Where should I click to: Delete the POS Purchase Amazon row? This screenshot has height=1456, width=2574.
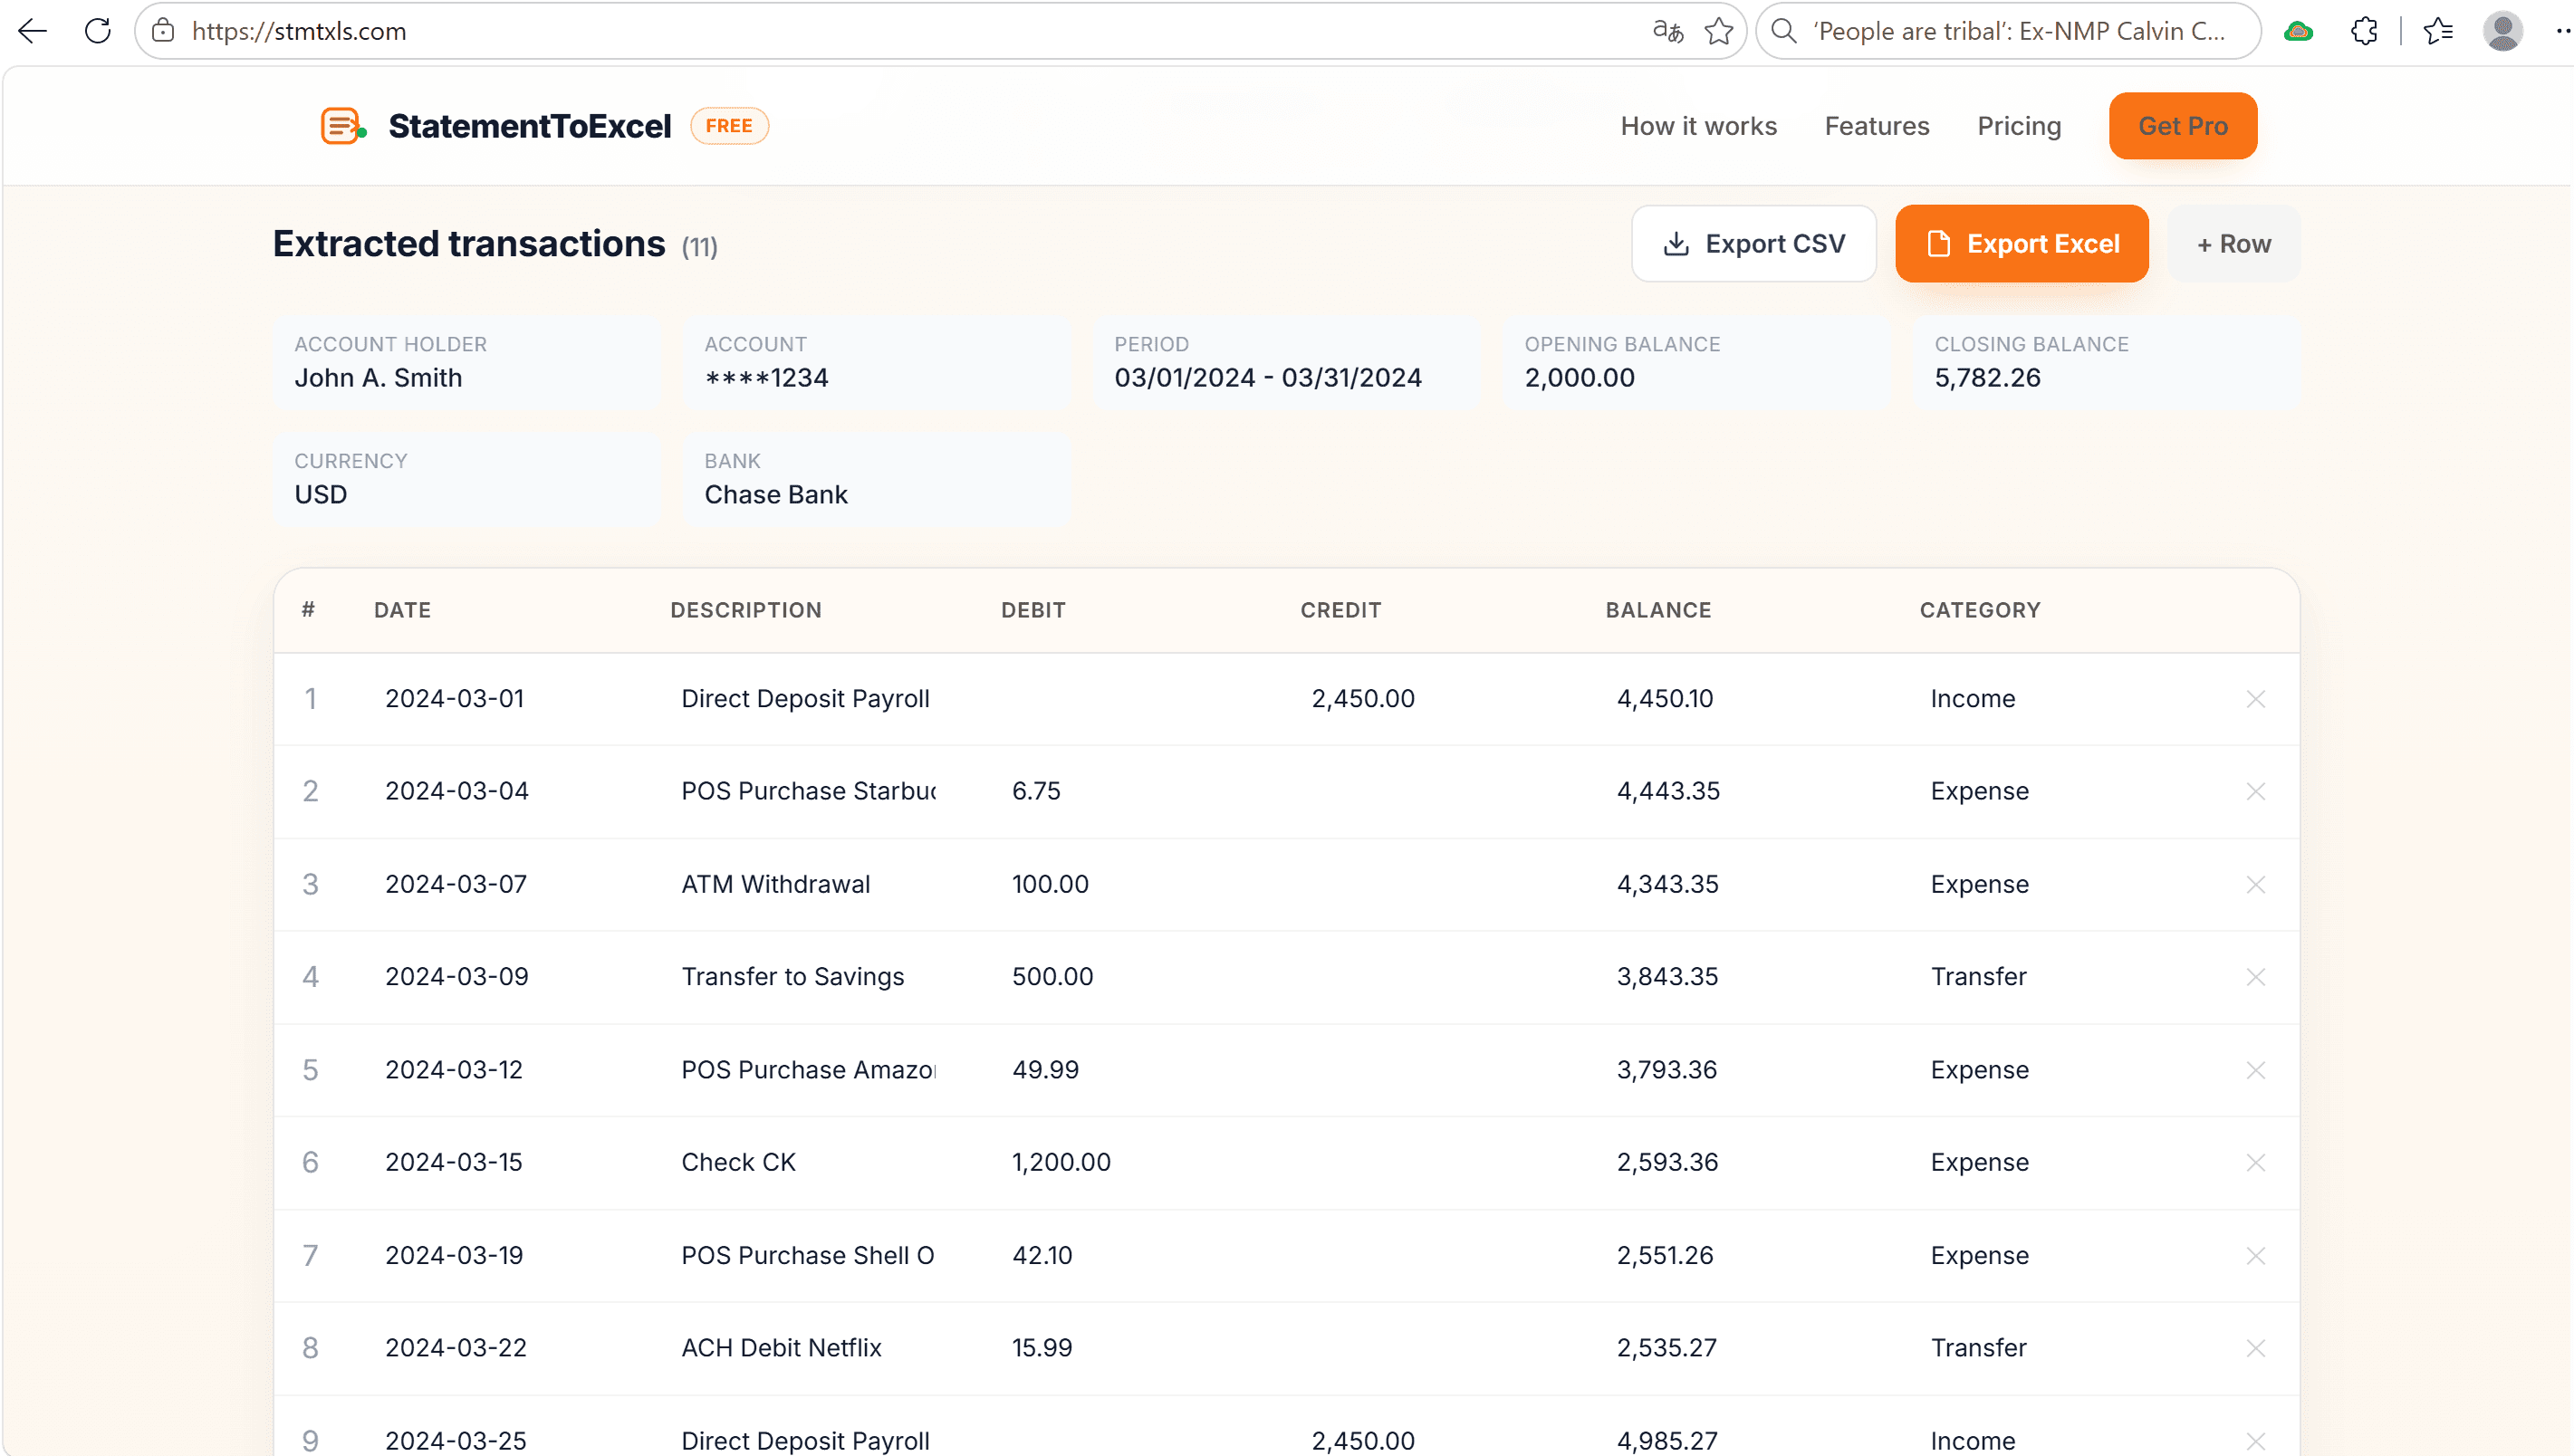click(x=2256, y=1070)
